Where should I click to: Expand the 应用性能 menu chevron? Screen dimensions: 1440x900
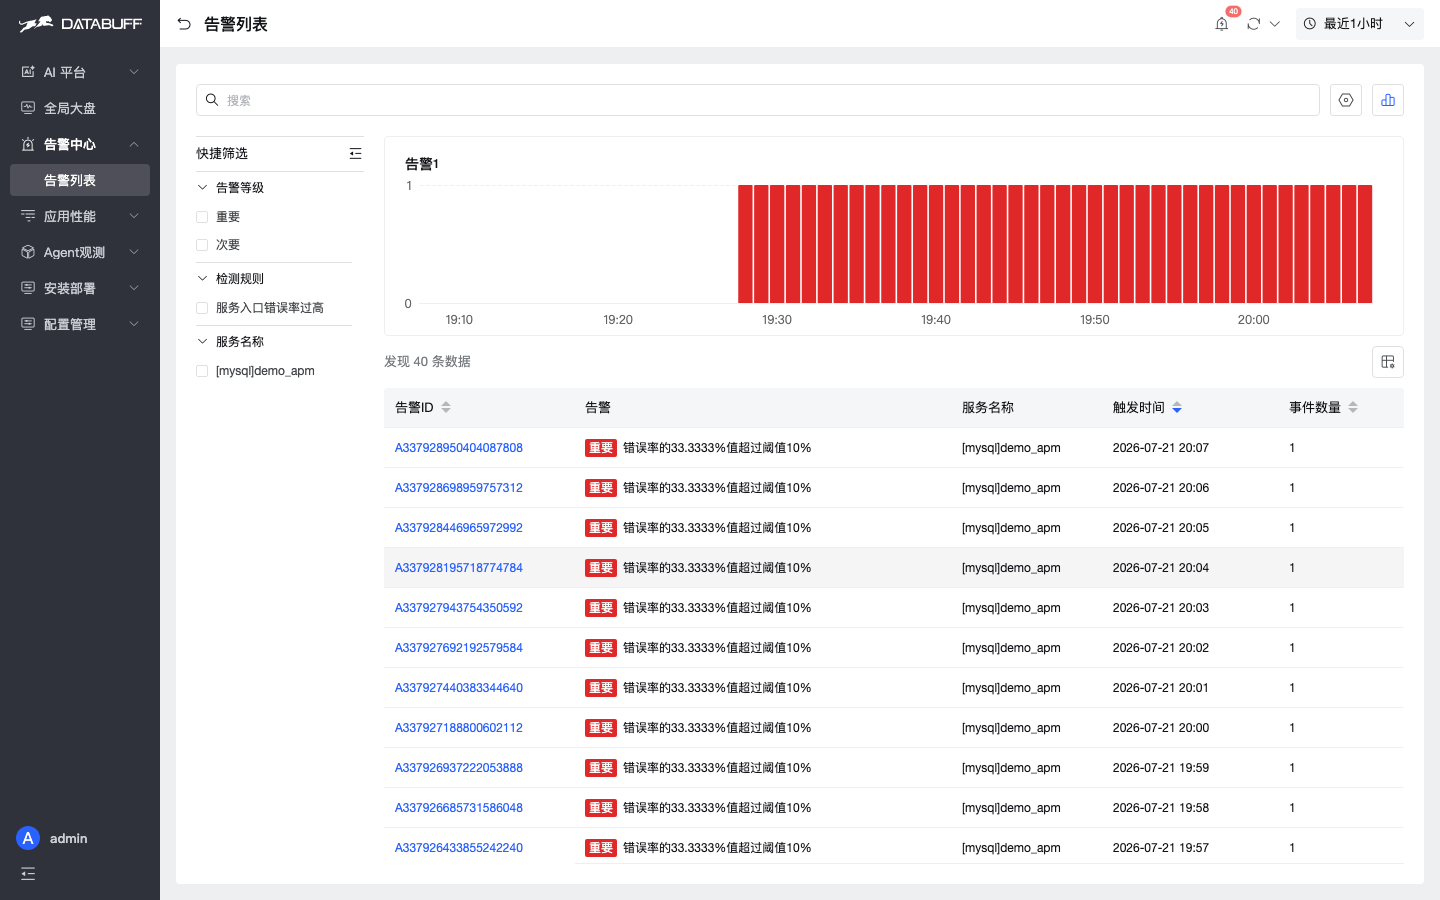click(134, 216)
